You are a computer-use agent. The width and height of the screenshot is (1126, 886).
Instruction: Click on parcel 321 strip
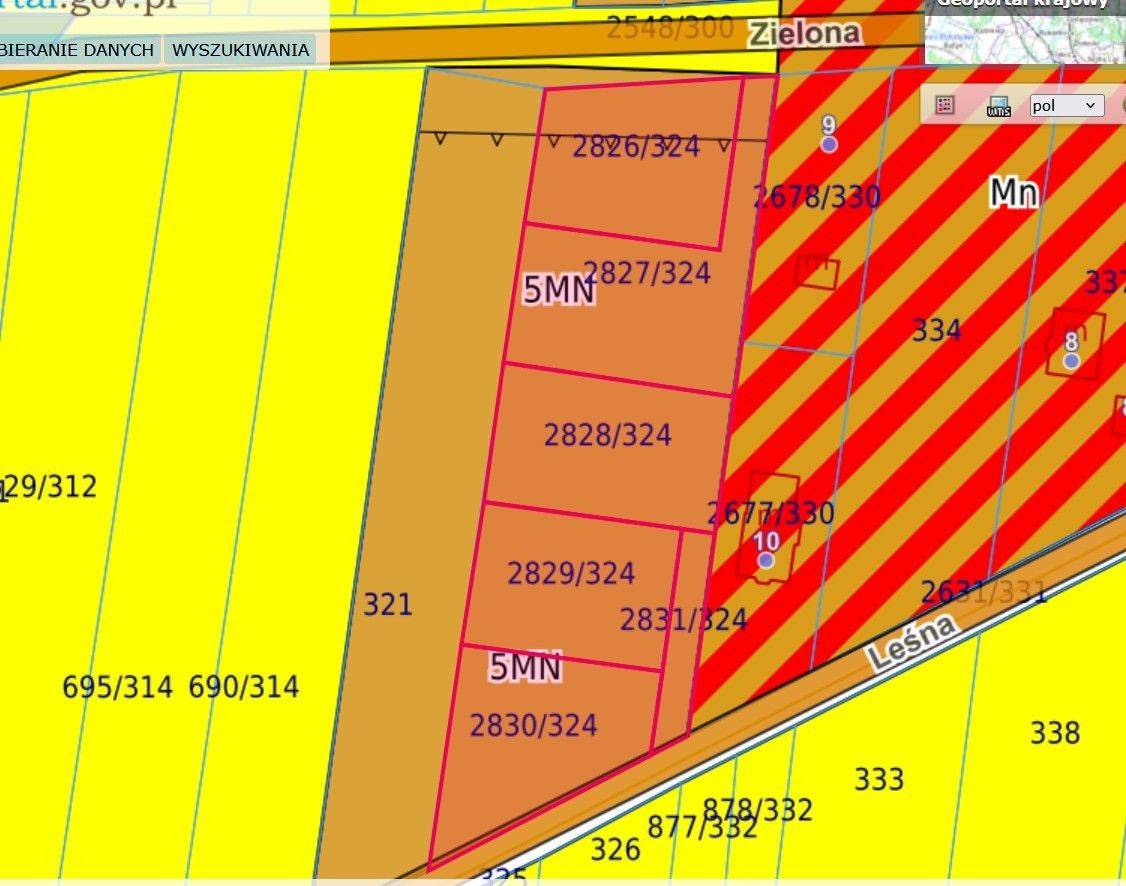[x=387, y=604]
